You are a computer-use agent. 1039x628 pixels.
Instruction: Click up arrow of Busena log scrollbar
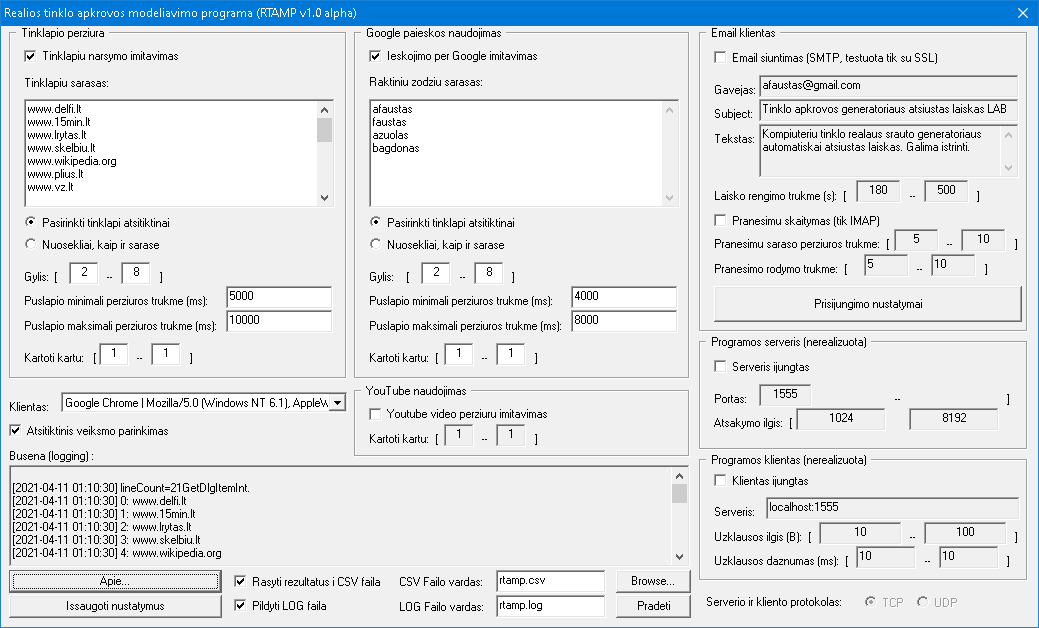click(679, 476)
